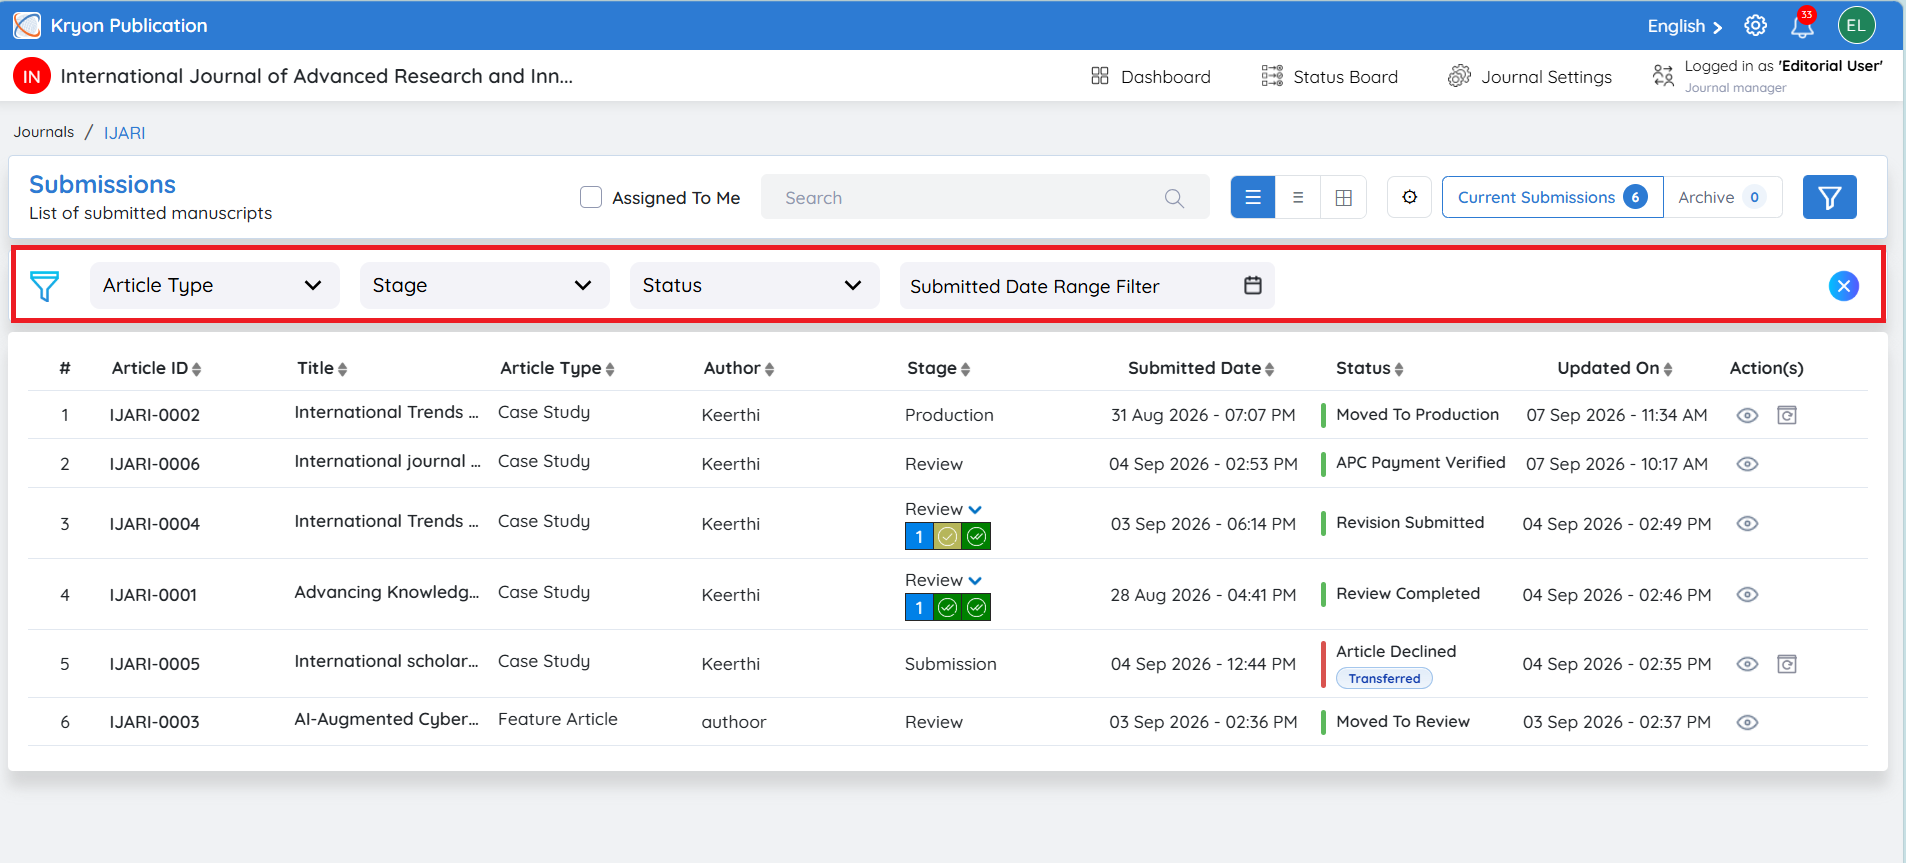Switch to grid view icon
This screenshot has width=1906, height=863.
(x=1343, y=197)
